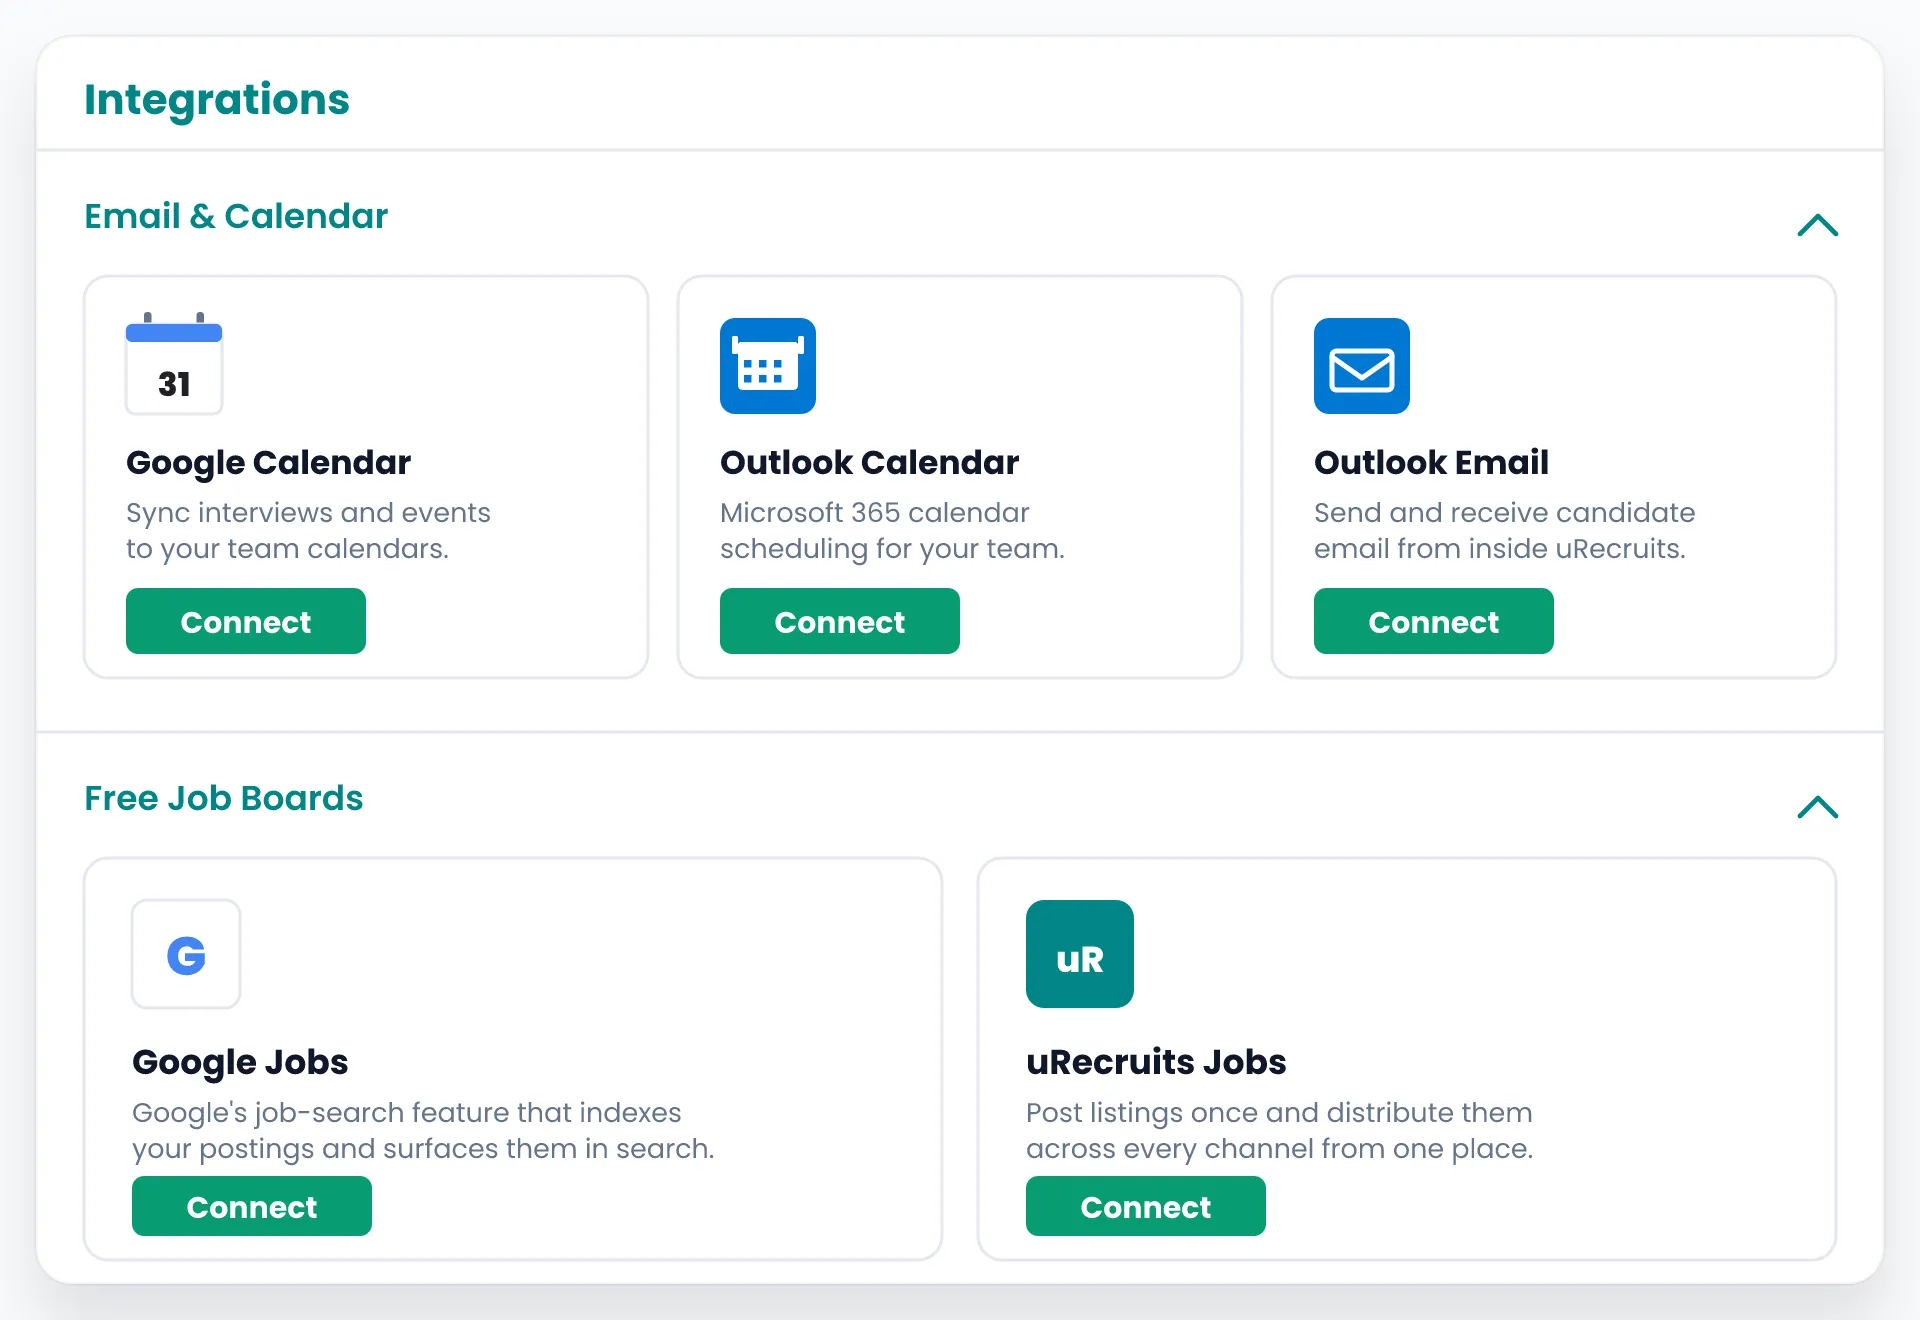Click the Google Jobs G logo
The image size is (1920, 1320).
pyautogui.click(x=186, y=954)
